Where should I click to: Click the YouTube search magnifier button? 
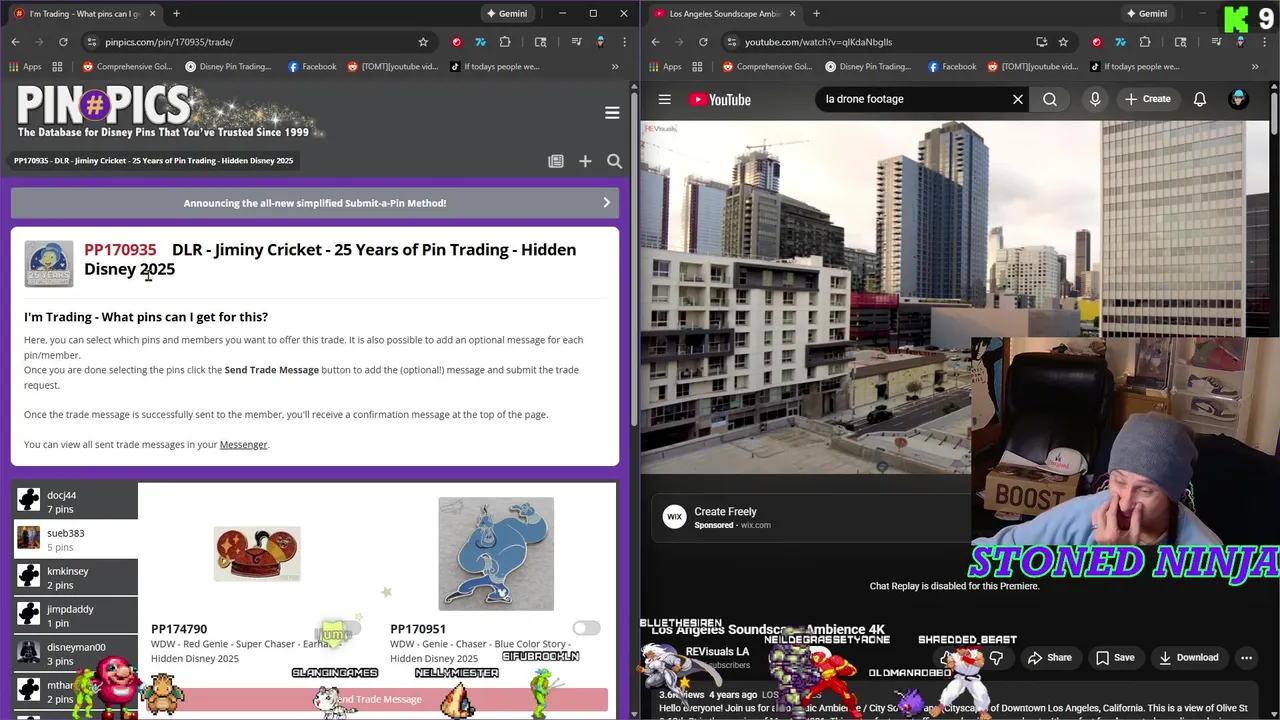click(1050, 99)
